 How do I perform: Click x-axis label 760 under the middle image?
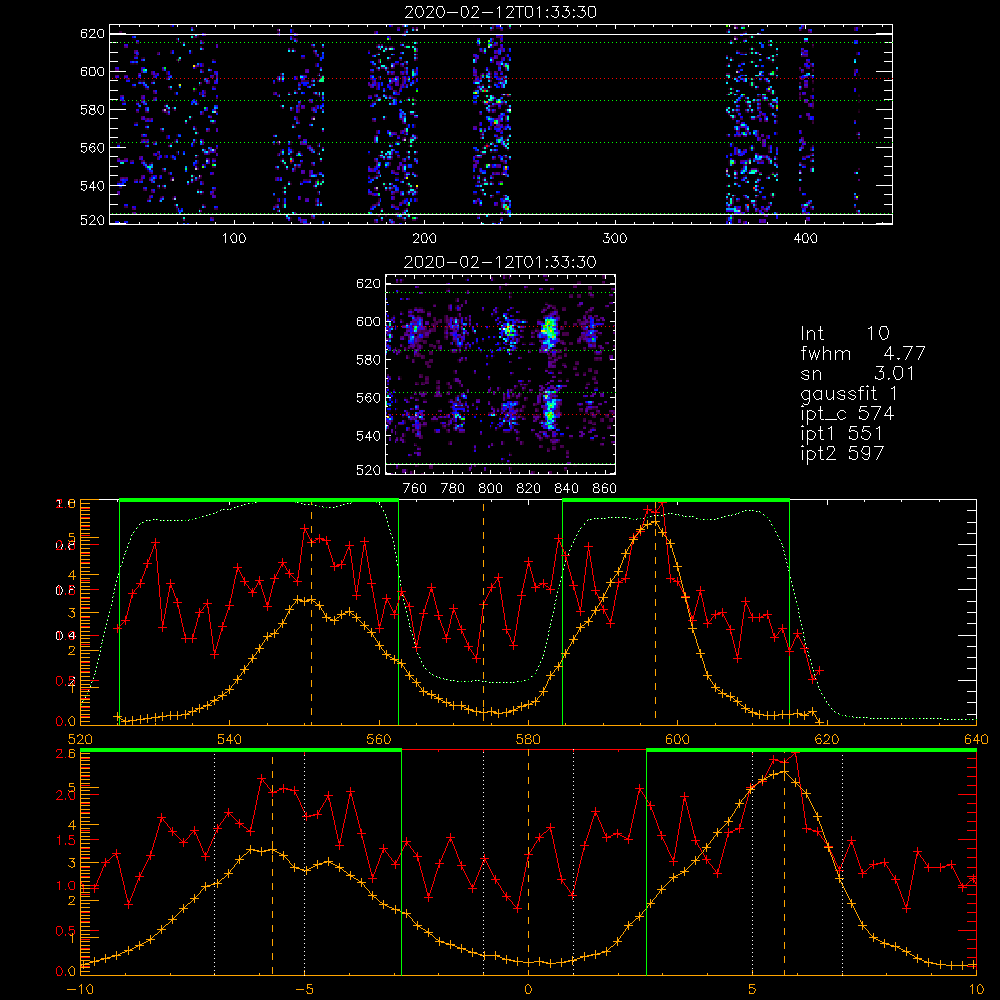[415, 489]
